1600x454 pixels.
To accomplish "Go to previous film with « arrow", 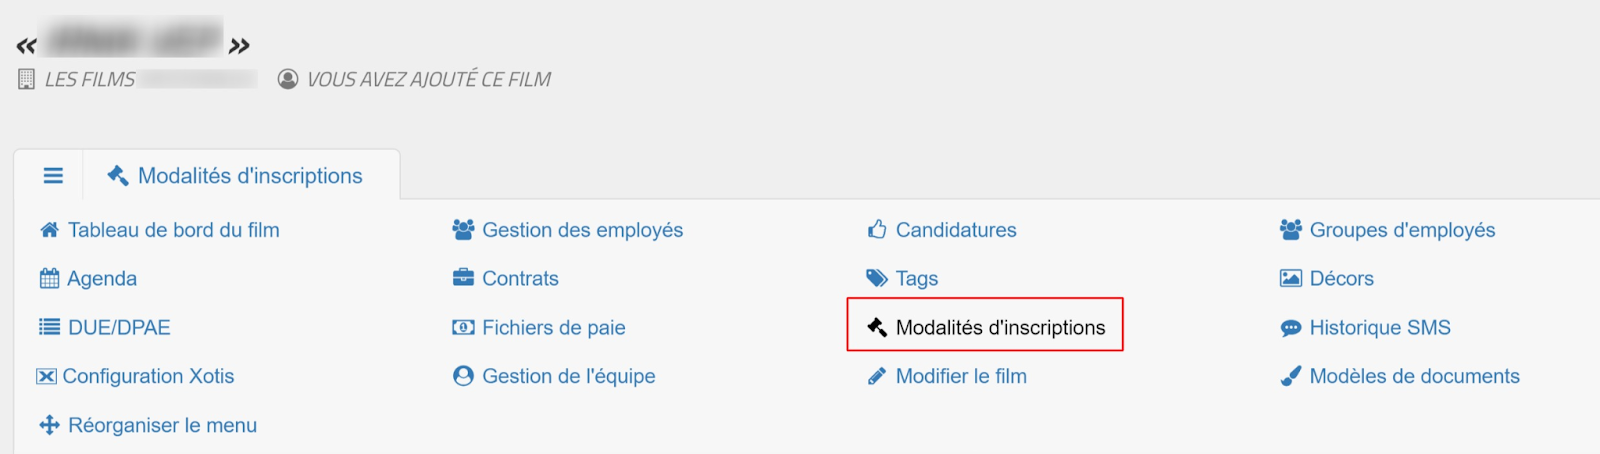I will (x=27, y=46).
